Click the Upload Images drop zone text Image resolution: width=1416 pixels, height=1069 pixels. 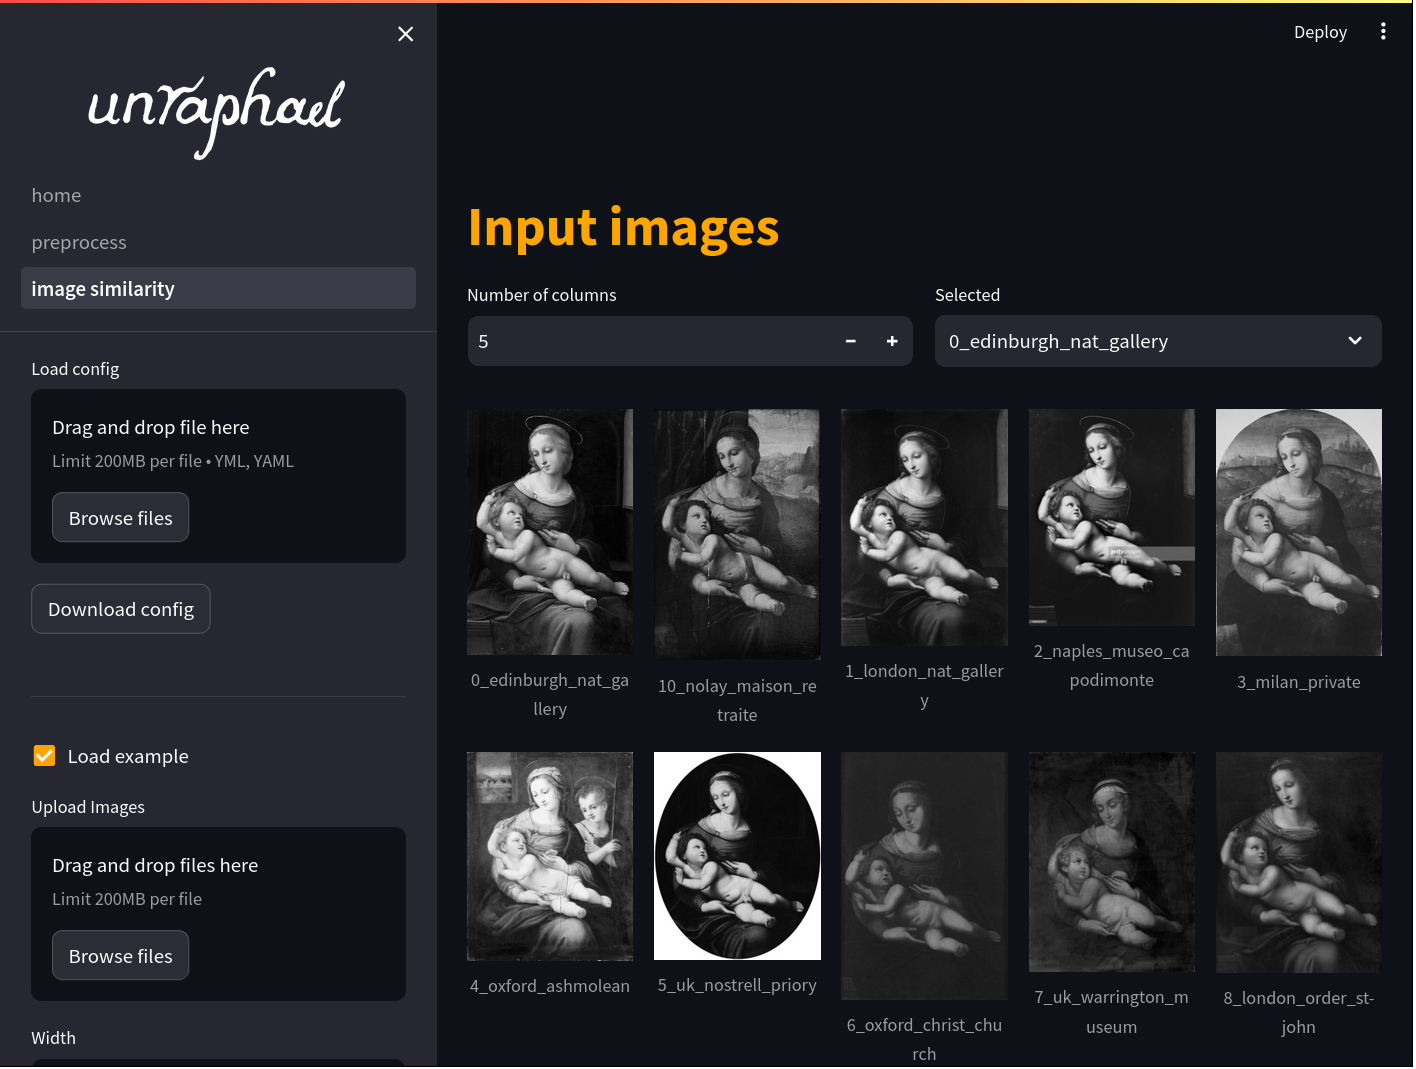pyautogui.click(x=155, y=866)
